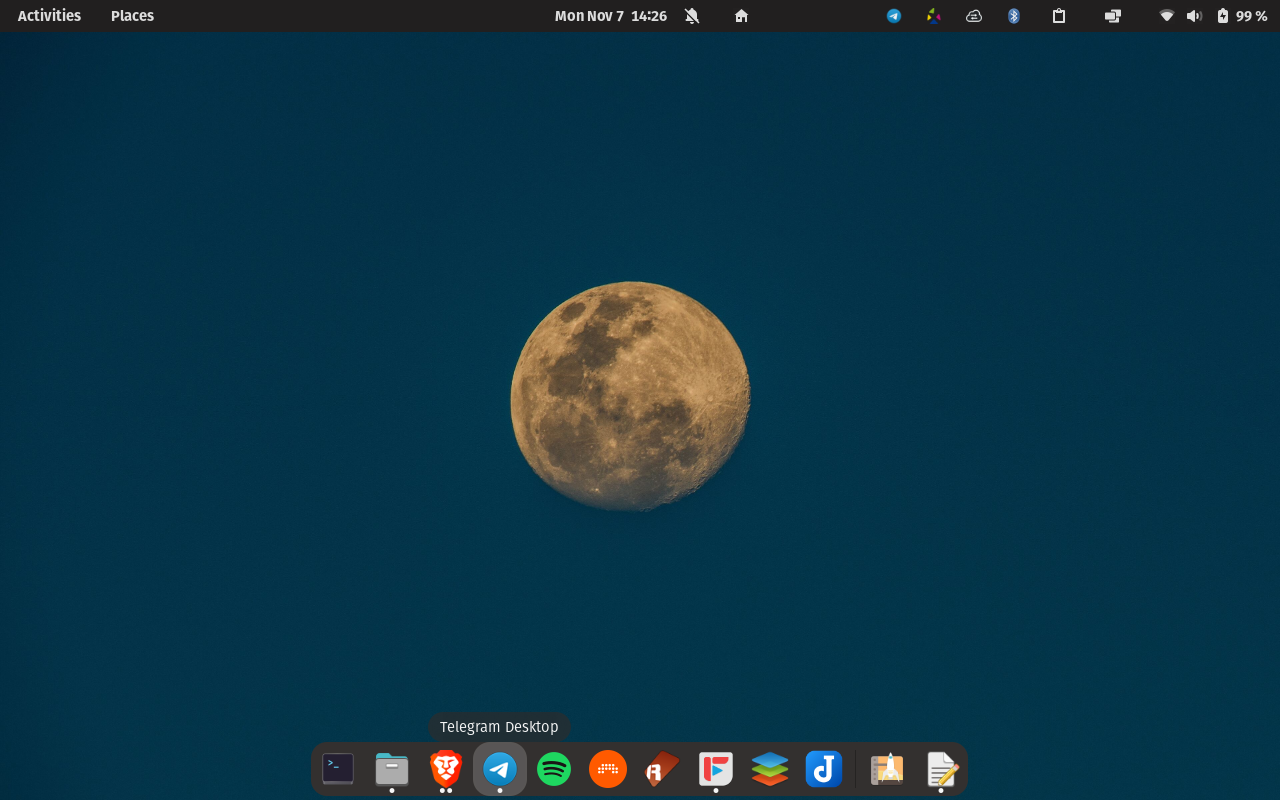Click the rocket notebook dock icon

pos(887,769)
